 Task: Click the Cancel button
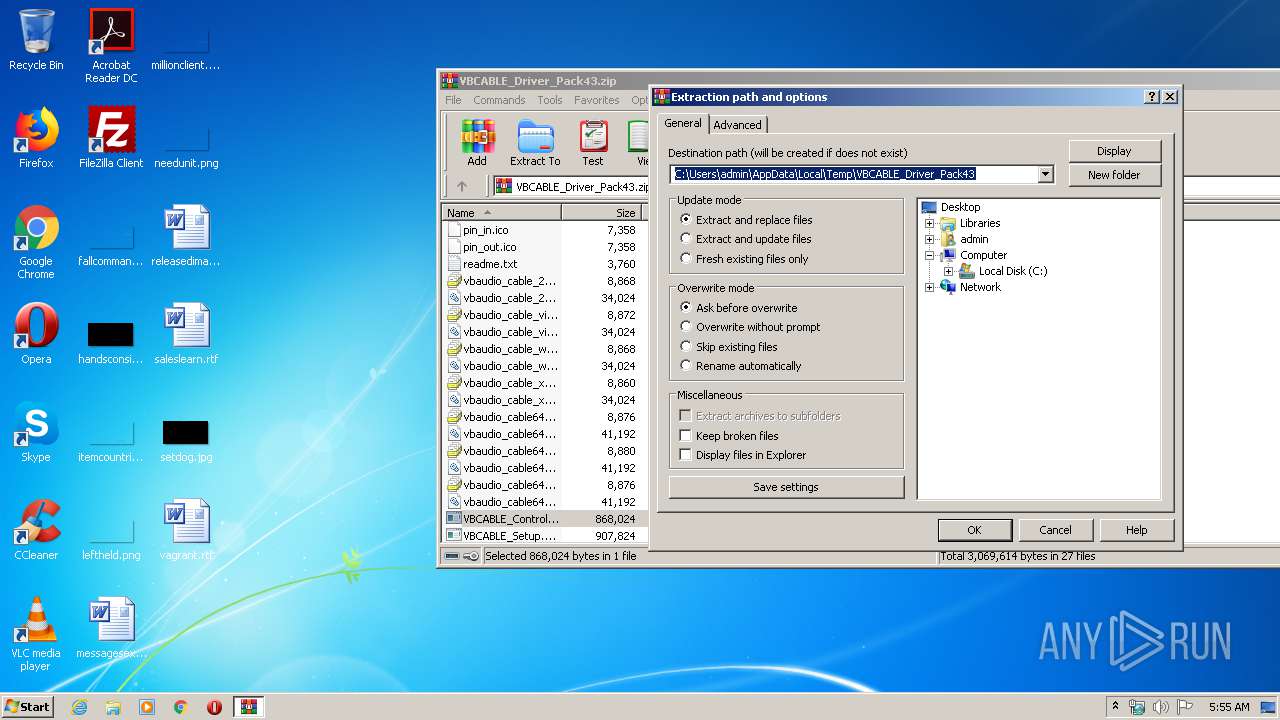click(1055, 530)
